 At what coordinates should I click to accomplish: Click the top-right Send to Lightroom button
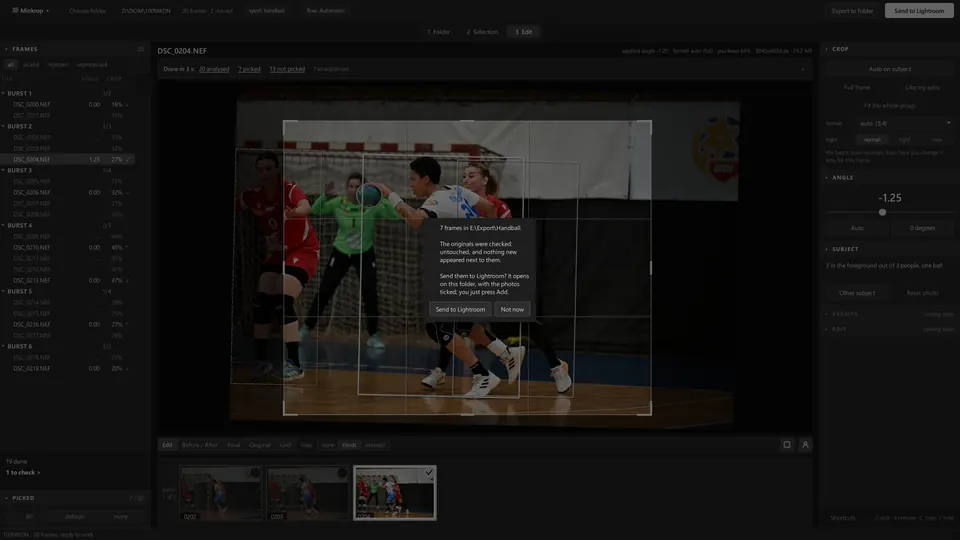pos(918,10)
